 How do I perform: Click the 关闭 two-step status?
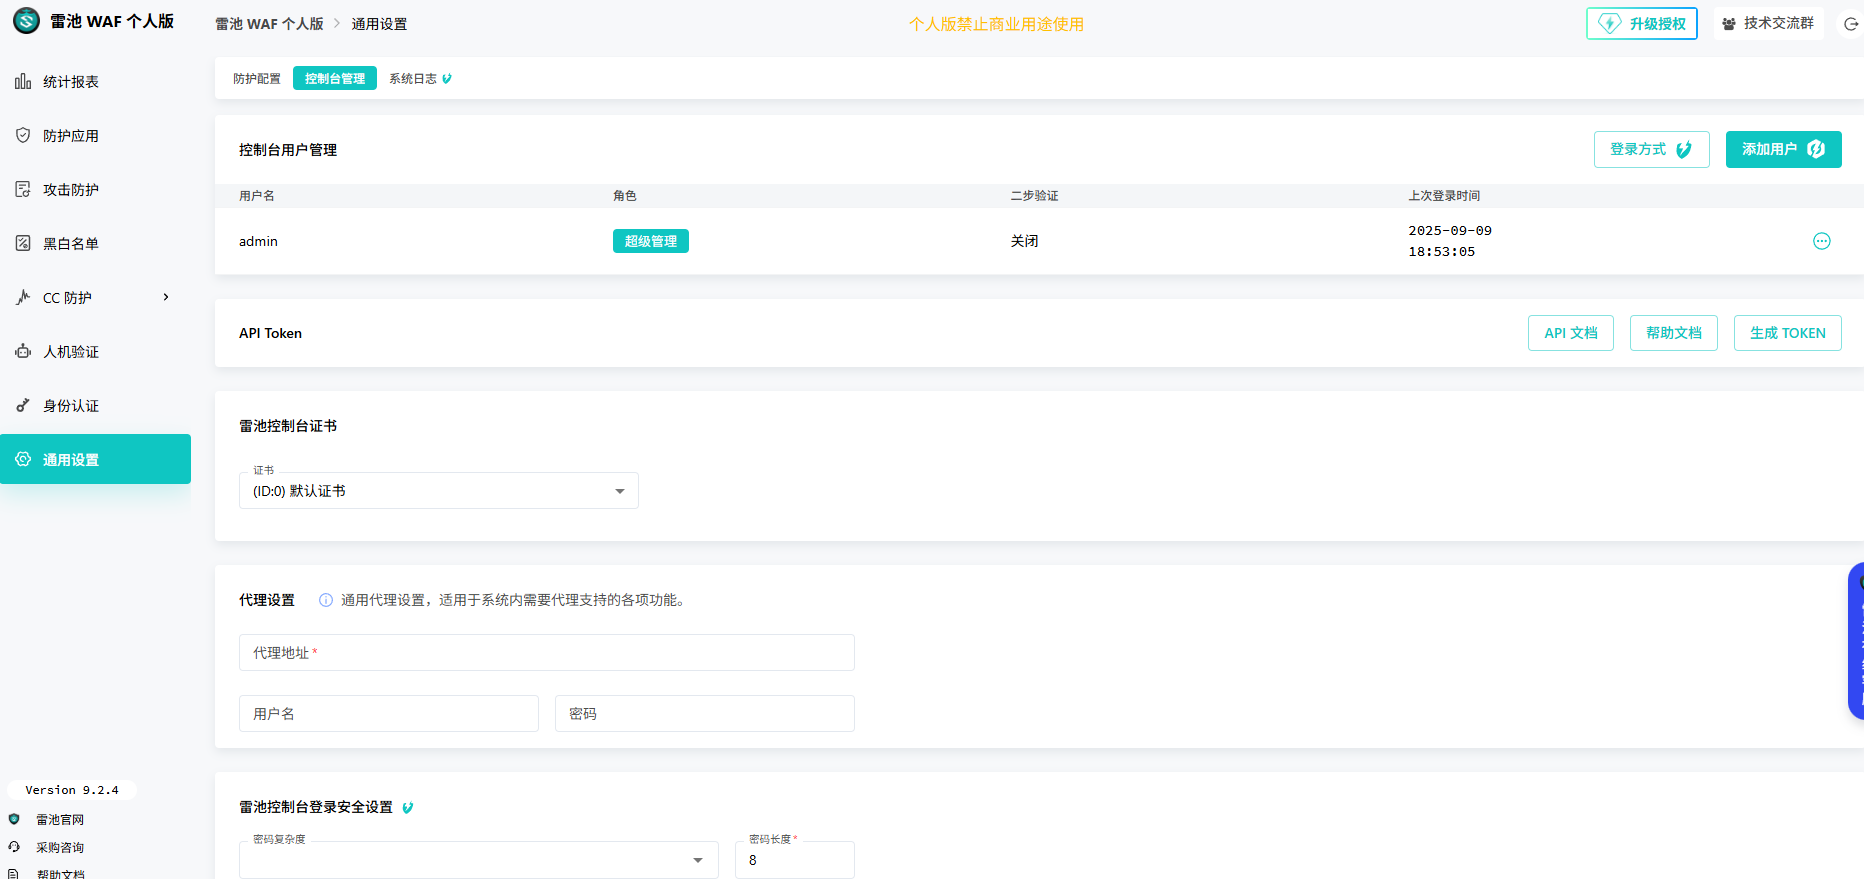pyautogui.click(x=1024, y=241)
